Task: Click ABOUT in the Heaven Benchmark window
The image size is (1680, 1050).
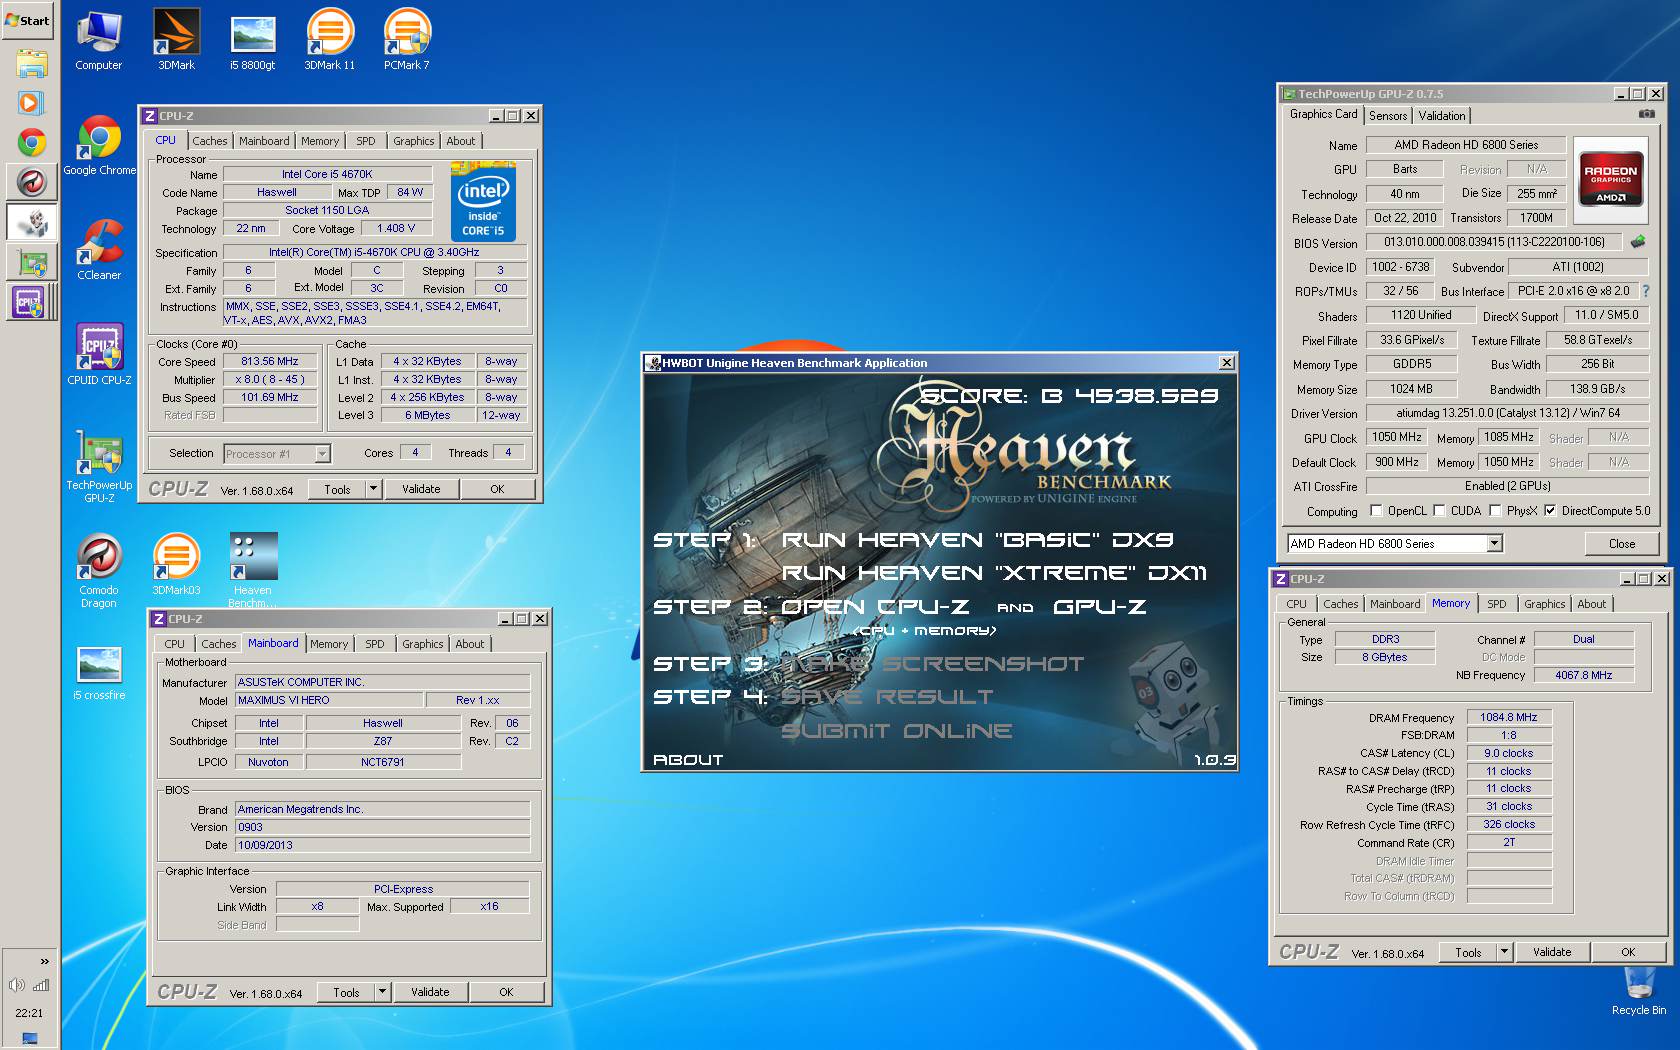Action: coord(688,760)
